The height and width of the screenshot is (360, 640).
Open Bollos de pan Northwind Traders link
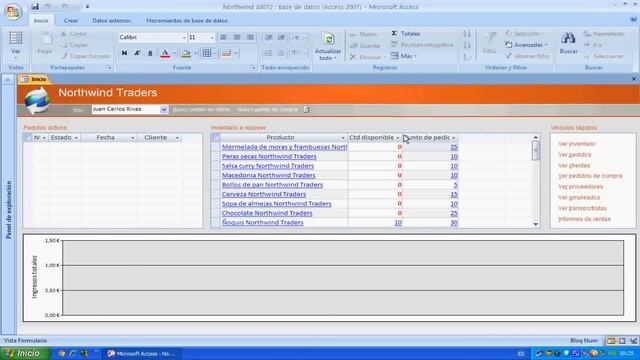tap(272, 184)
